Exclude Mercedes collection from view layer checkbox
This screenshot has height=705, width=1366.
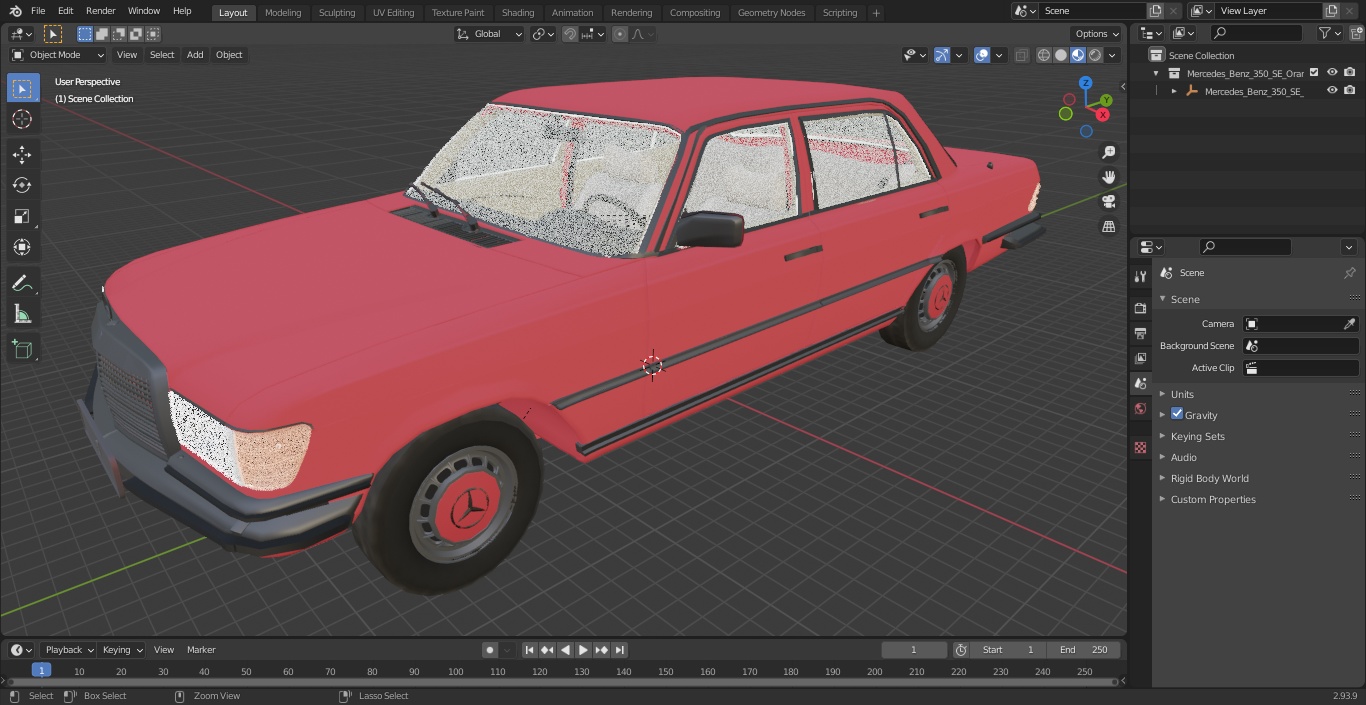[x=1314, y=73]
